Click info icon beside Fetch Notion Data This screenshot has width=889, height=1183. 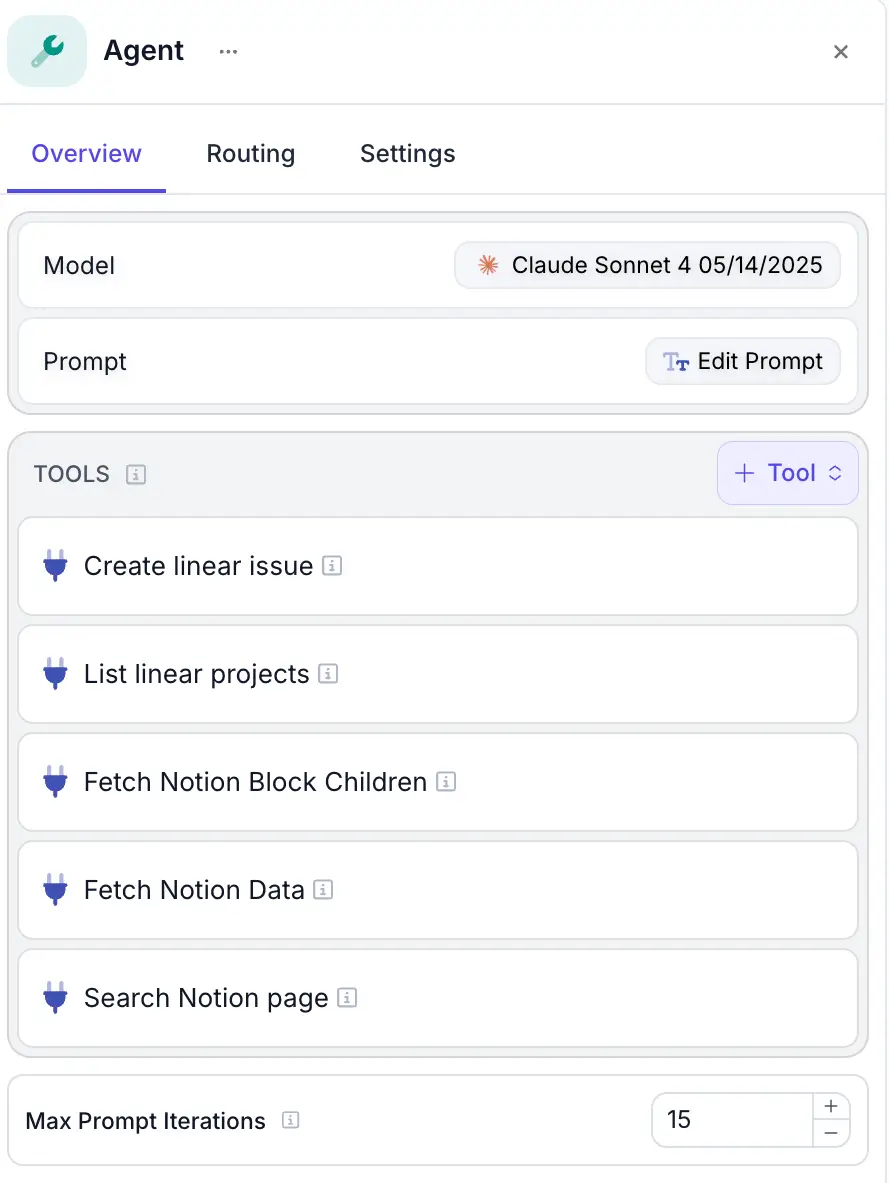pos(323,890)
